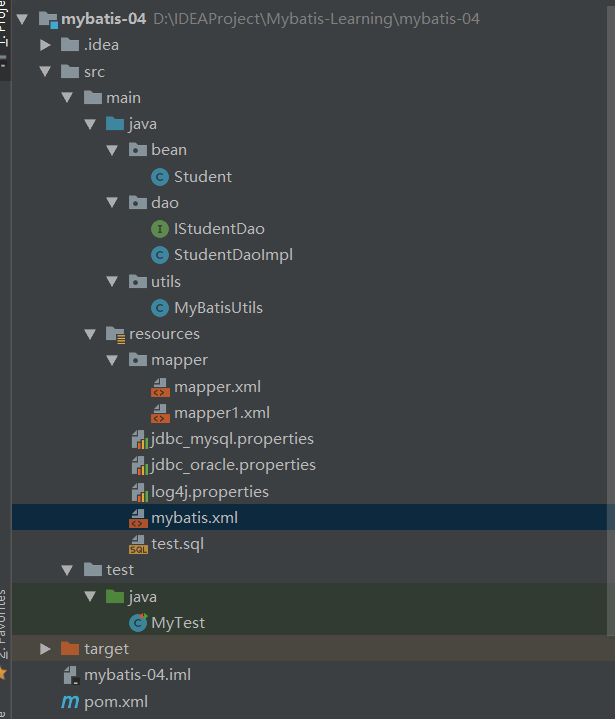The image size is (615, 719).
Task: Collapse the test folder arrow
Action: pyautogui.click(x=67, y=570)
